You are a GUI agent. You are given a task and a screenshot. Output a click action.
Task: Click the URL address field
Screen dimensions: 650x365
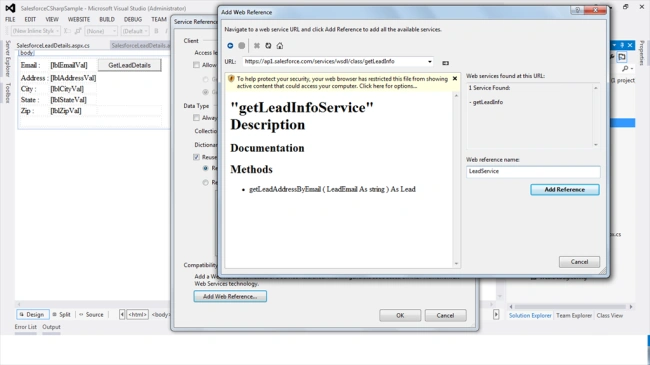tap(337, 61)
